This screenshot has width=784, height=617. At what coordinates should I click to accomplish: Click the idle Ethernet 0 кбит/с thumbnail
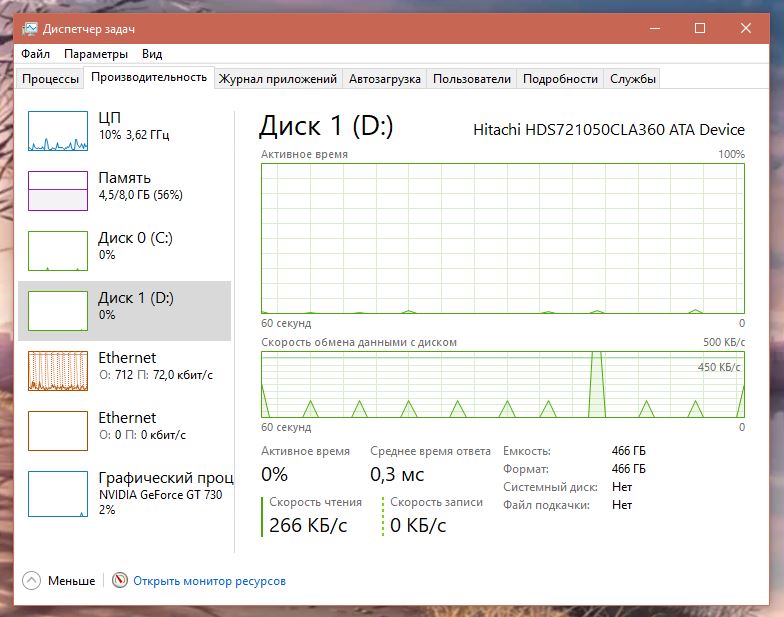pyautogui.click(x=58, y=431)
